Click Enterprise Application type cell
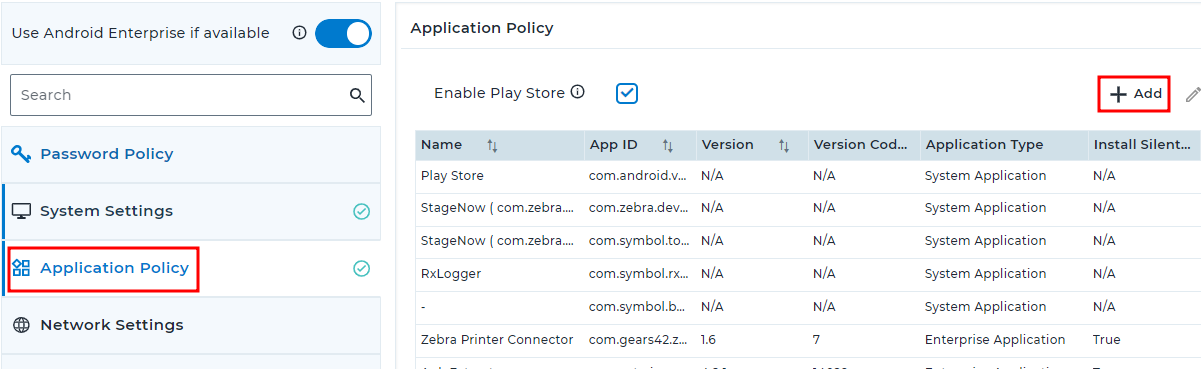The image size is (1201, 369). click(x=995, y=340)
